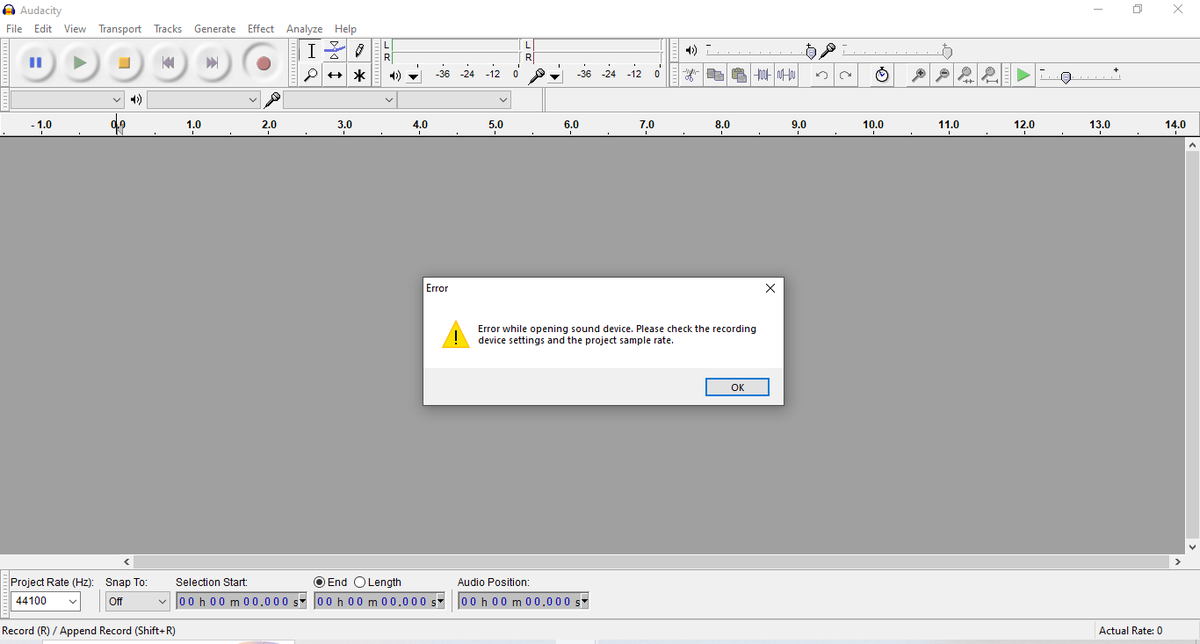
Task: Open the Snap To dropdown
Action: (163, 601)
